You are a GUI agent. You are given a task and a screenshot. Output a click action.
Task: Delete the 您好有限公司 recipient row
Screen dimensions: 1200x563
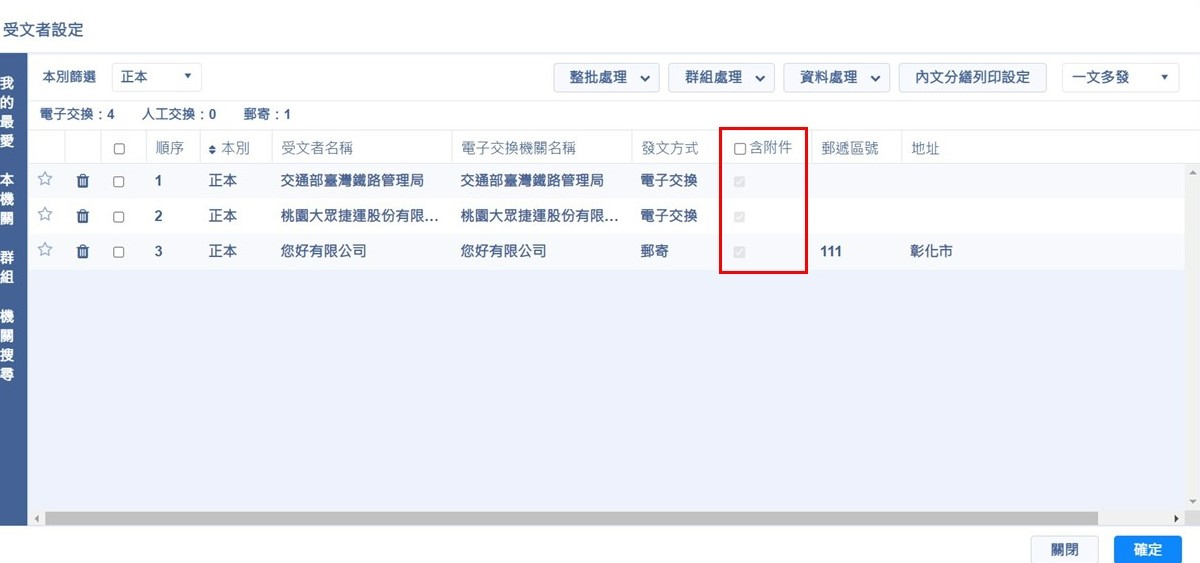83,251
